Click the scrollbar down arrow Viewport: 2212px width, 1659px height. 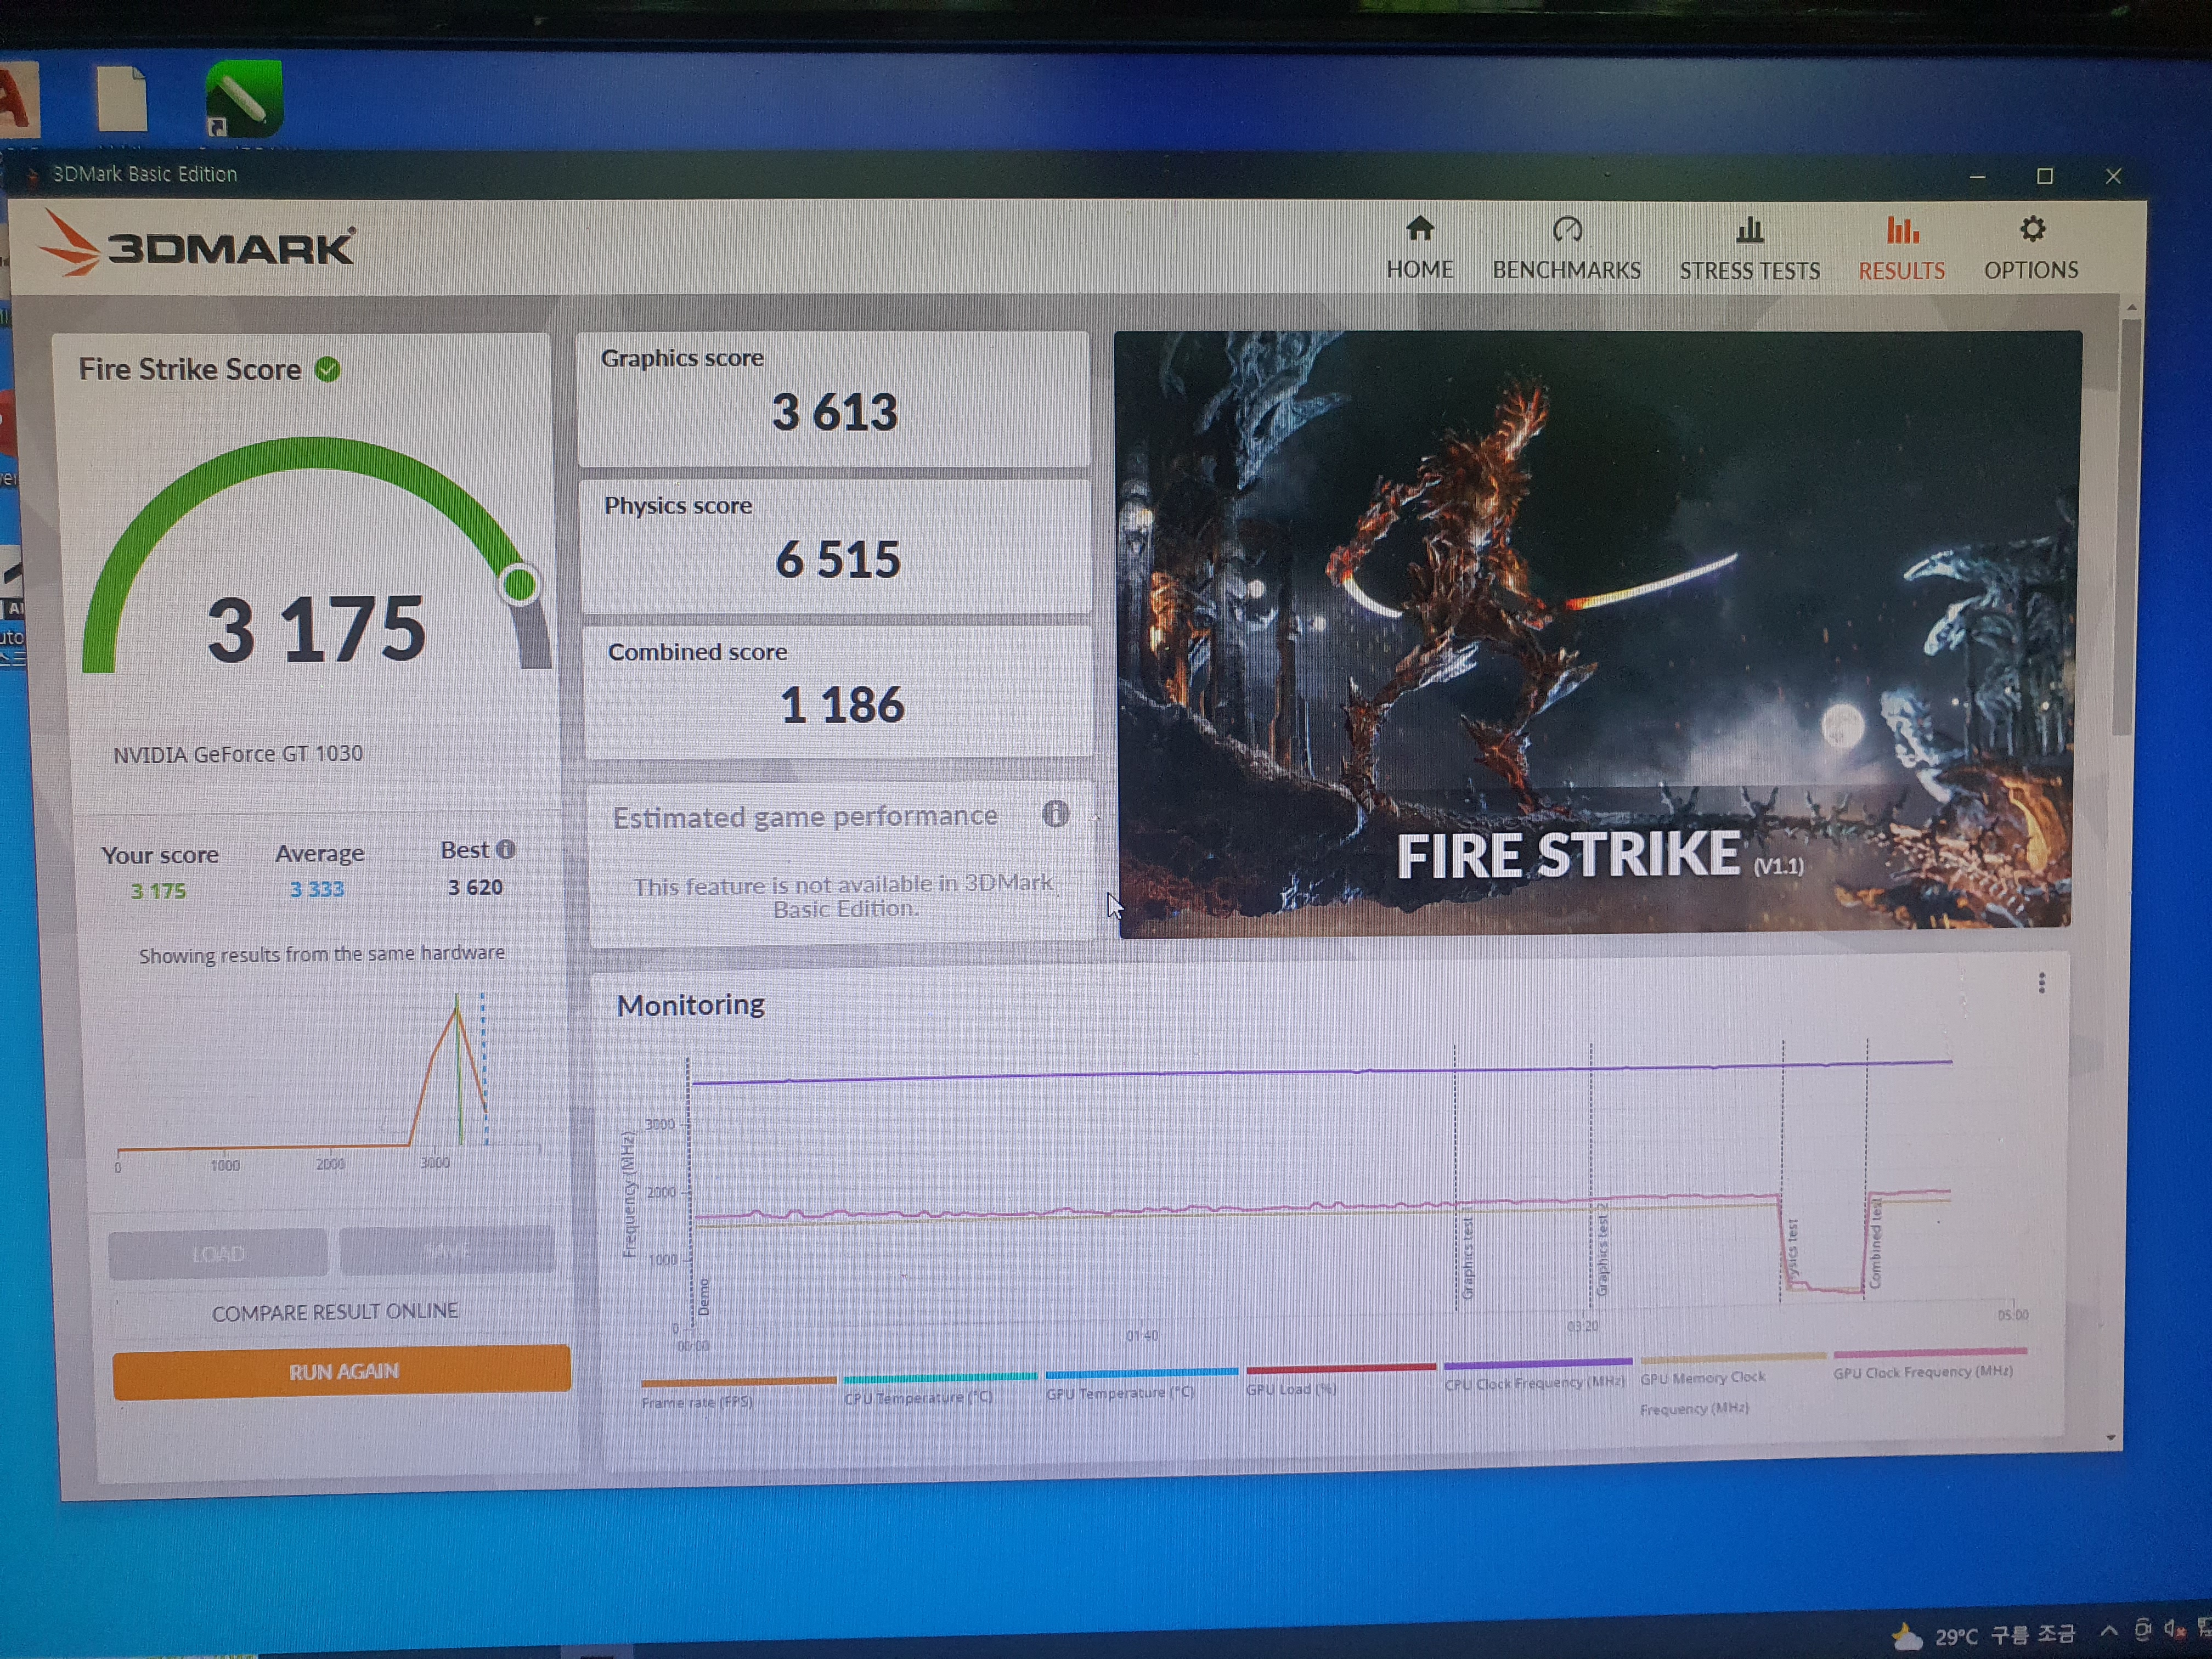tap(2110, 1438)
